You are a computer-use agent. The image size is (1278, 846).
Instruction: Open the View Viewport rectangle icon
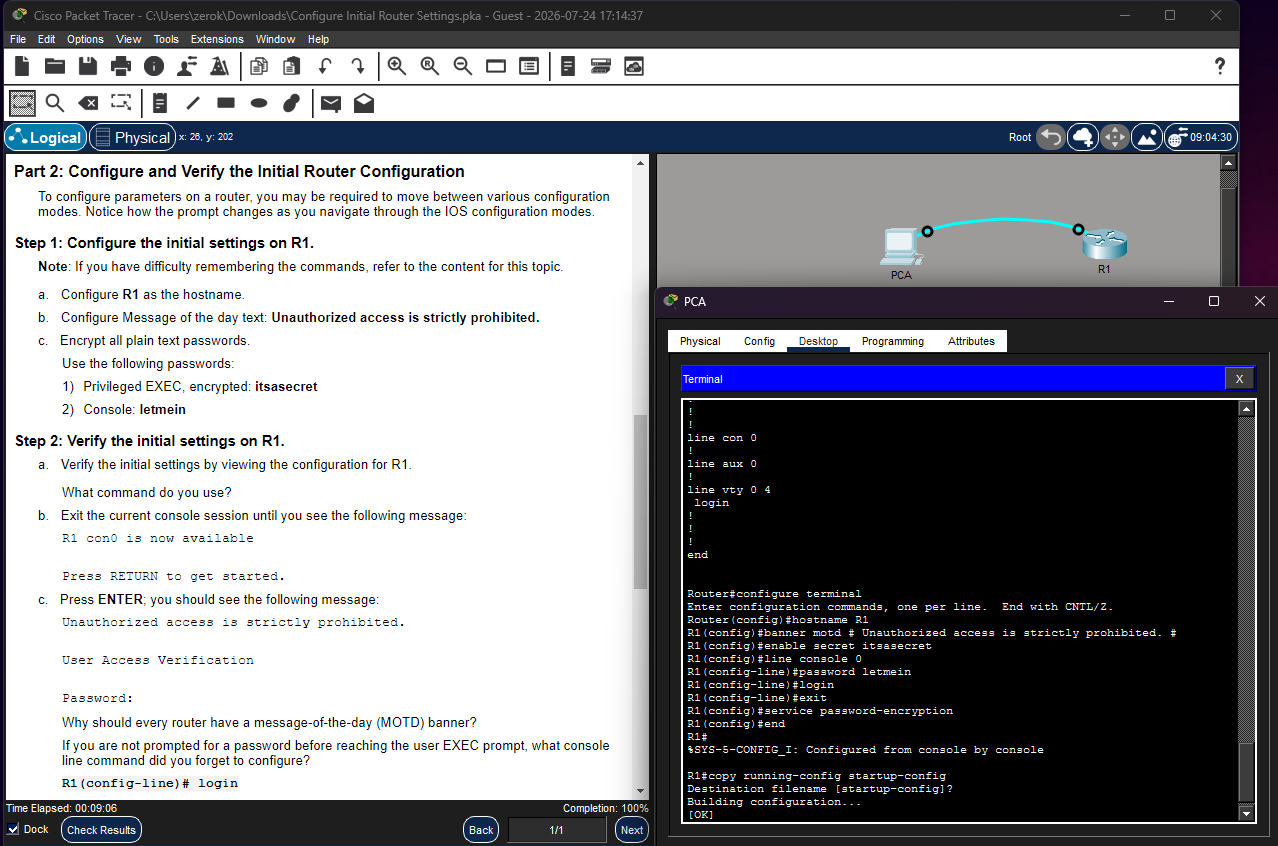(496, 66)
